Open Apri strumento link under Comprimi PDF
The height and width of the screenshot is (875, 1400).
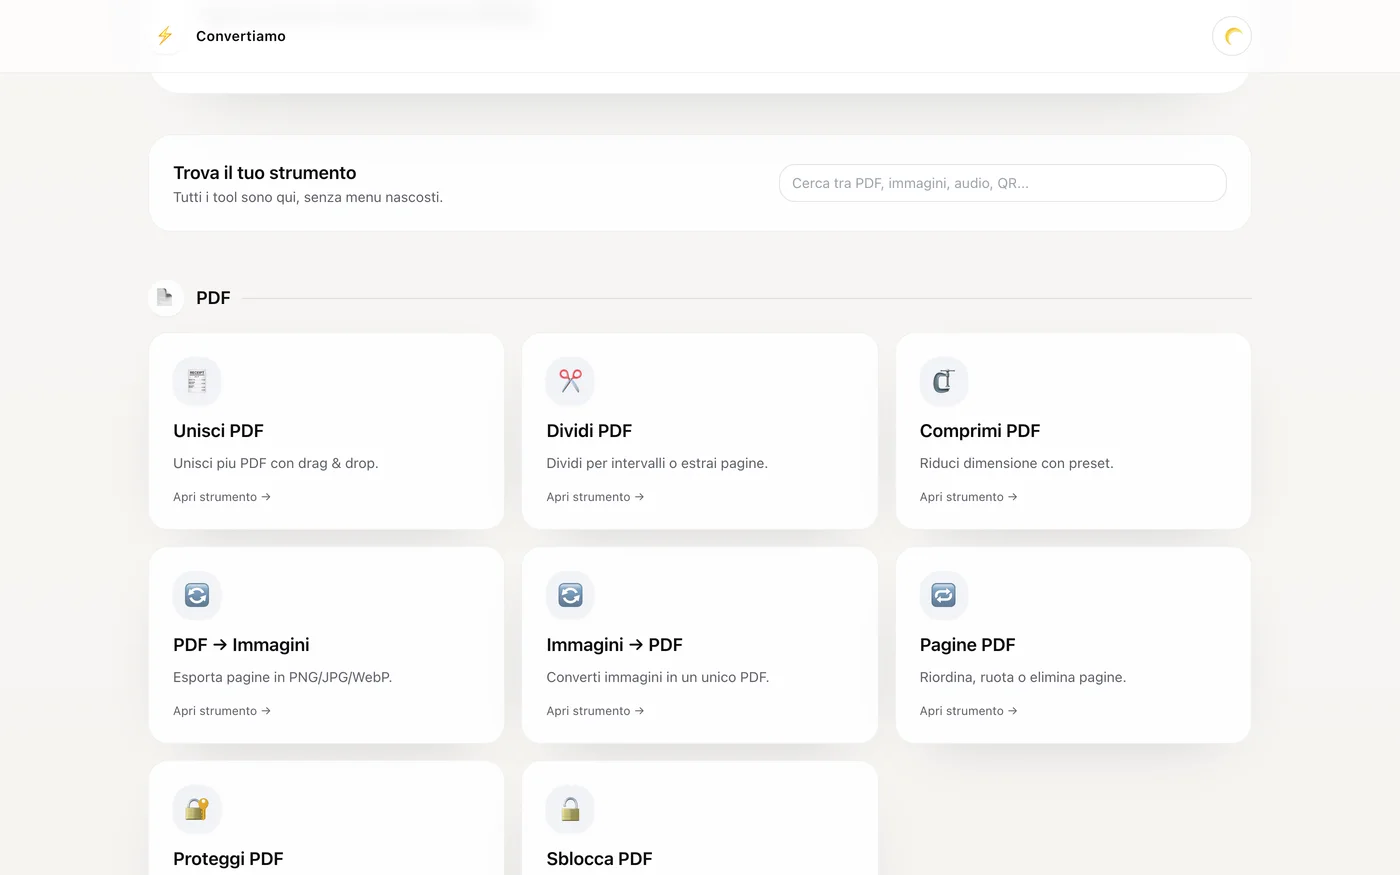click(x=968, y=497)
